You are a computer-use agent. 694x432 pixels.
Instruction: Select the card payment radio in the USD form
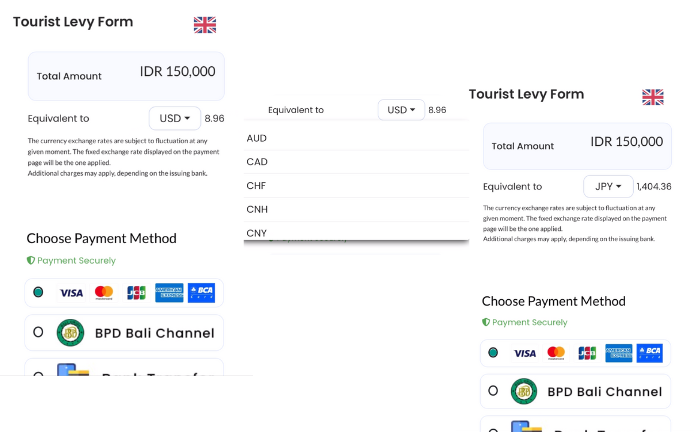click(x=38, y=292)
